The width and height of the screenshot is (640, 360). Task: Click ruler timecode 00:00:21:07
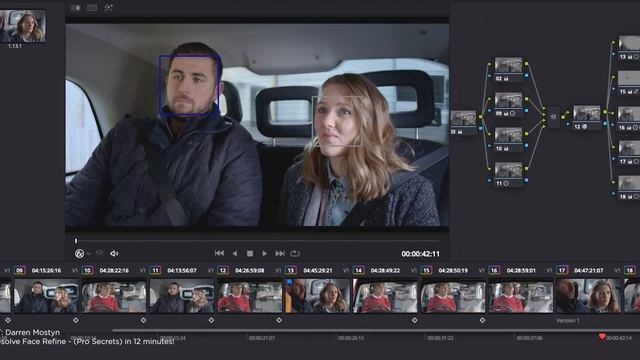(x=262, y=338)
